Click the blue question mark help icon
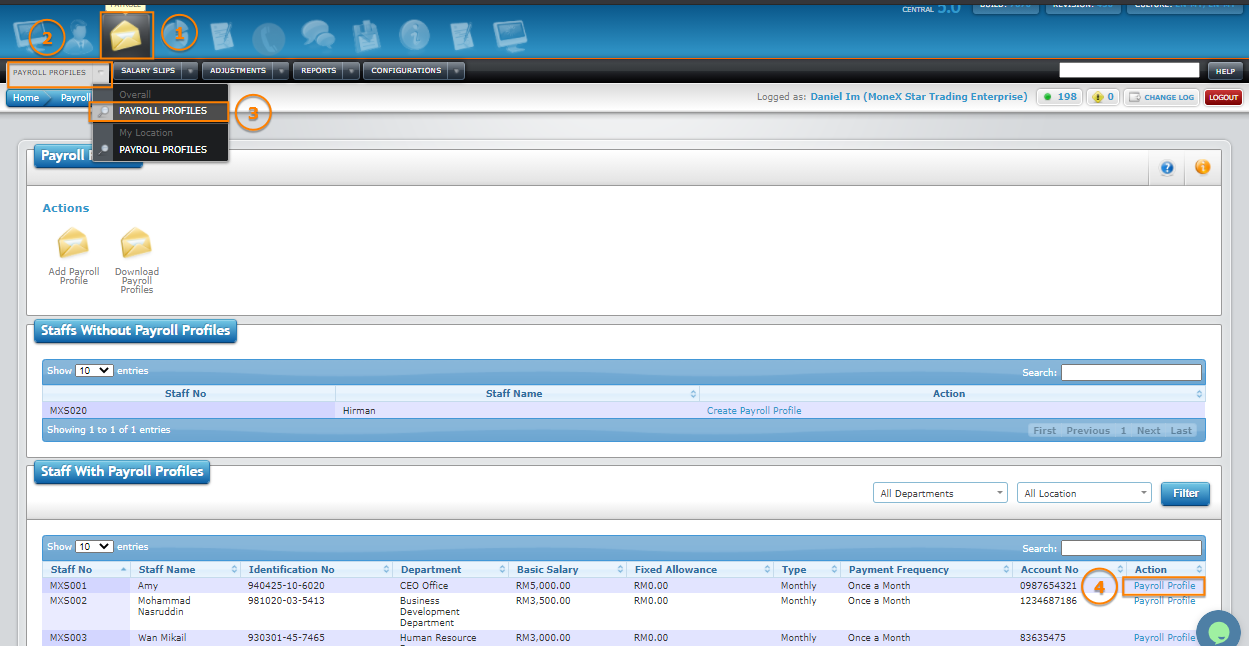Screen dimensions: 1249x646 (1167, 168)
